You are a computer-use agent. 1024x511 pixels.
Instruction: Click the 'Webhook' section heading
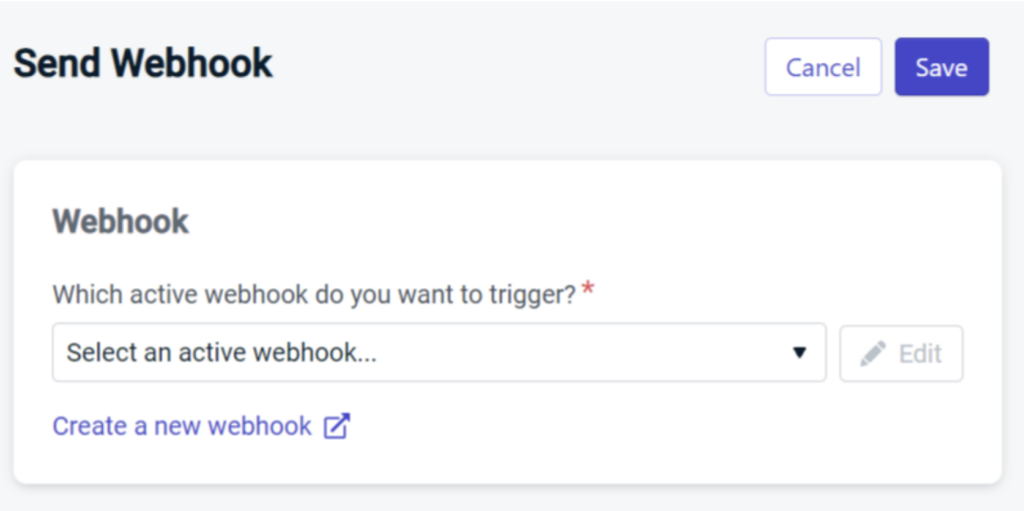[x=120, y=222]
